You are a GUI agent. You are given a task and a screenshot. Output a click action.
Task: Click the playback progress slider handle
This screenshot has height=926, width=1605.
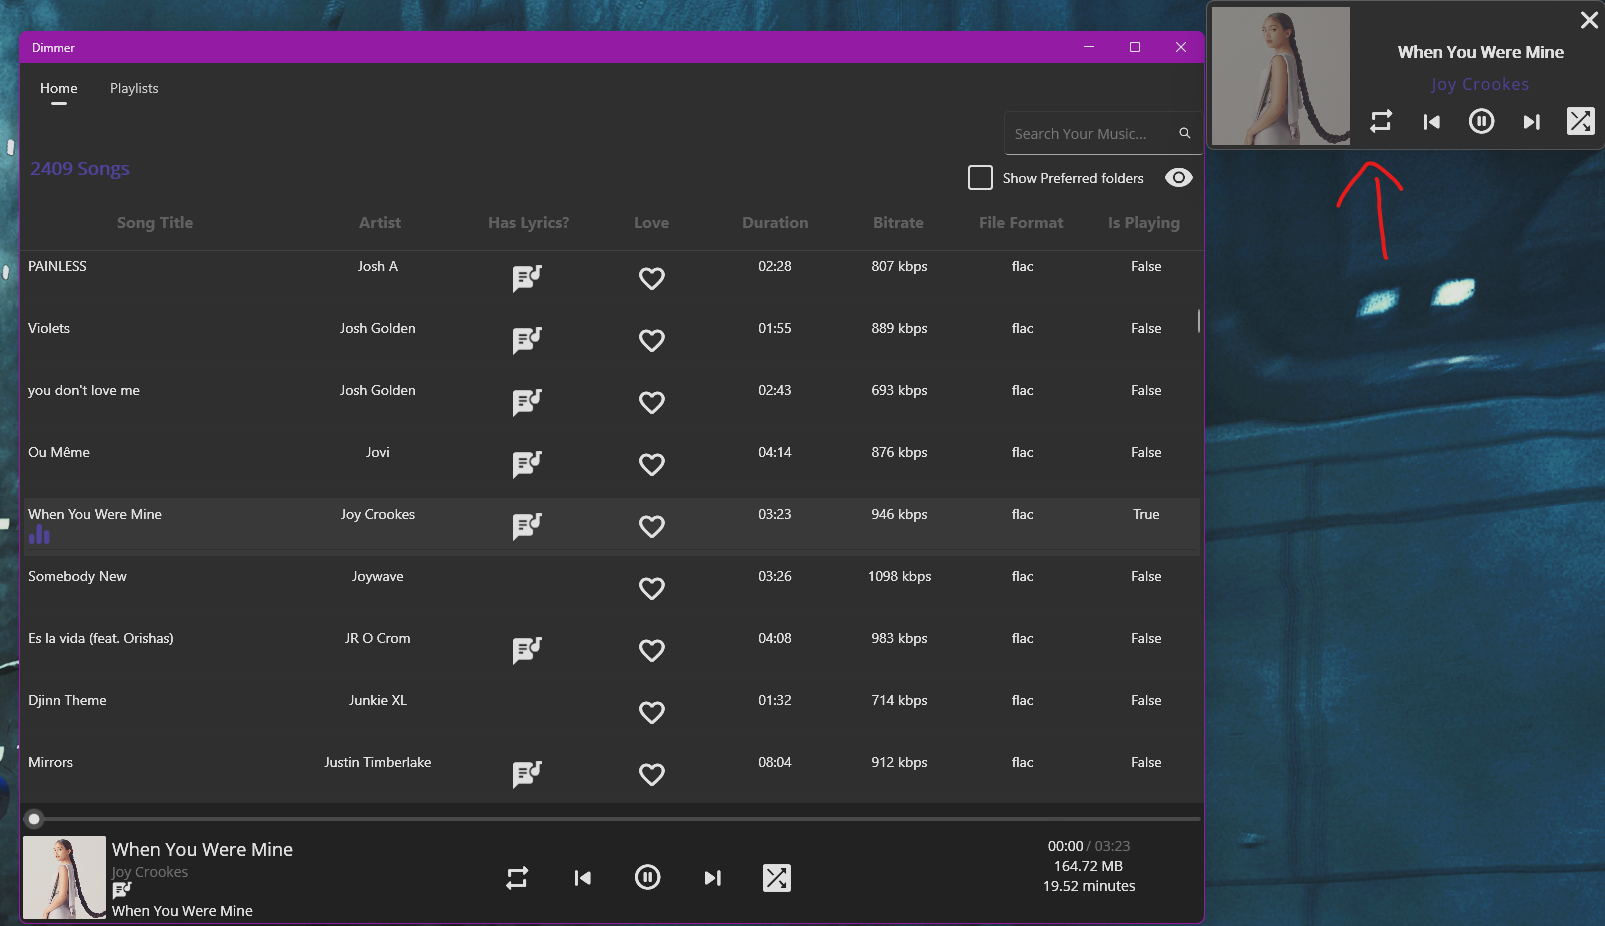pos(34,819)
